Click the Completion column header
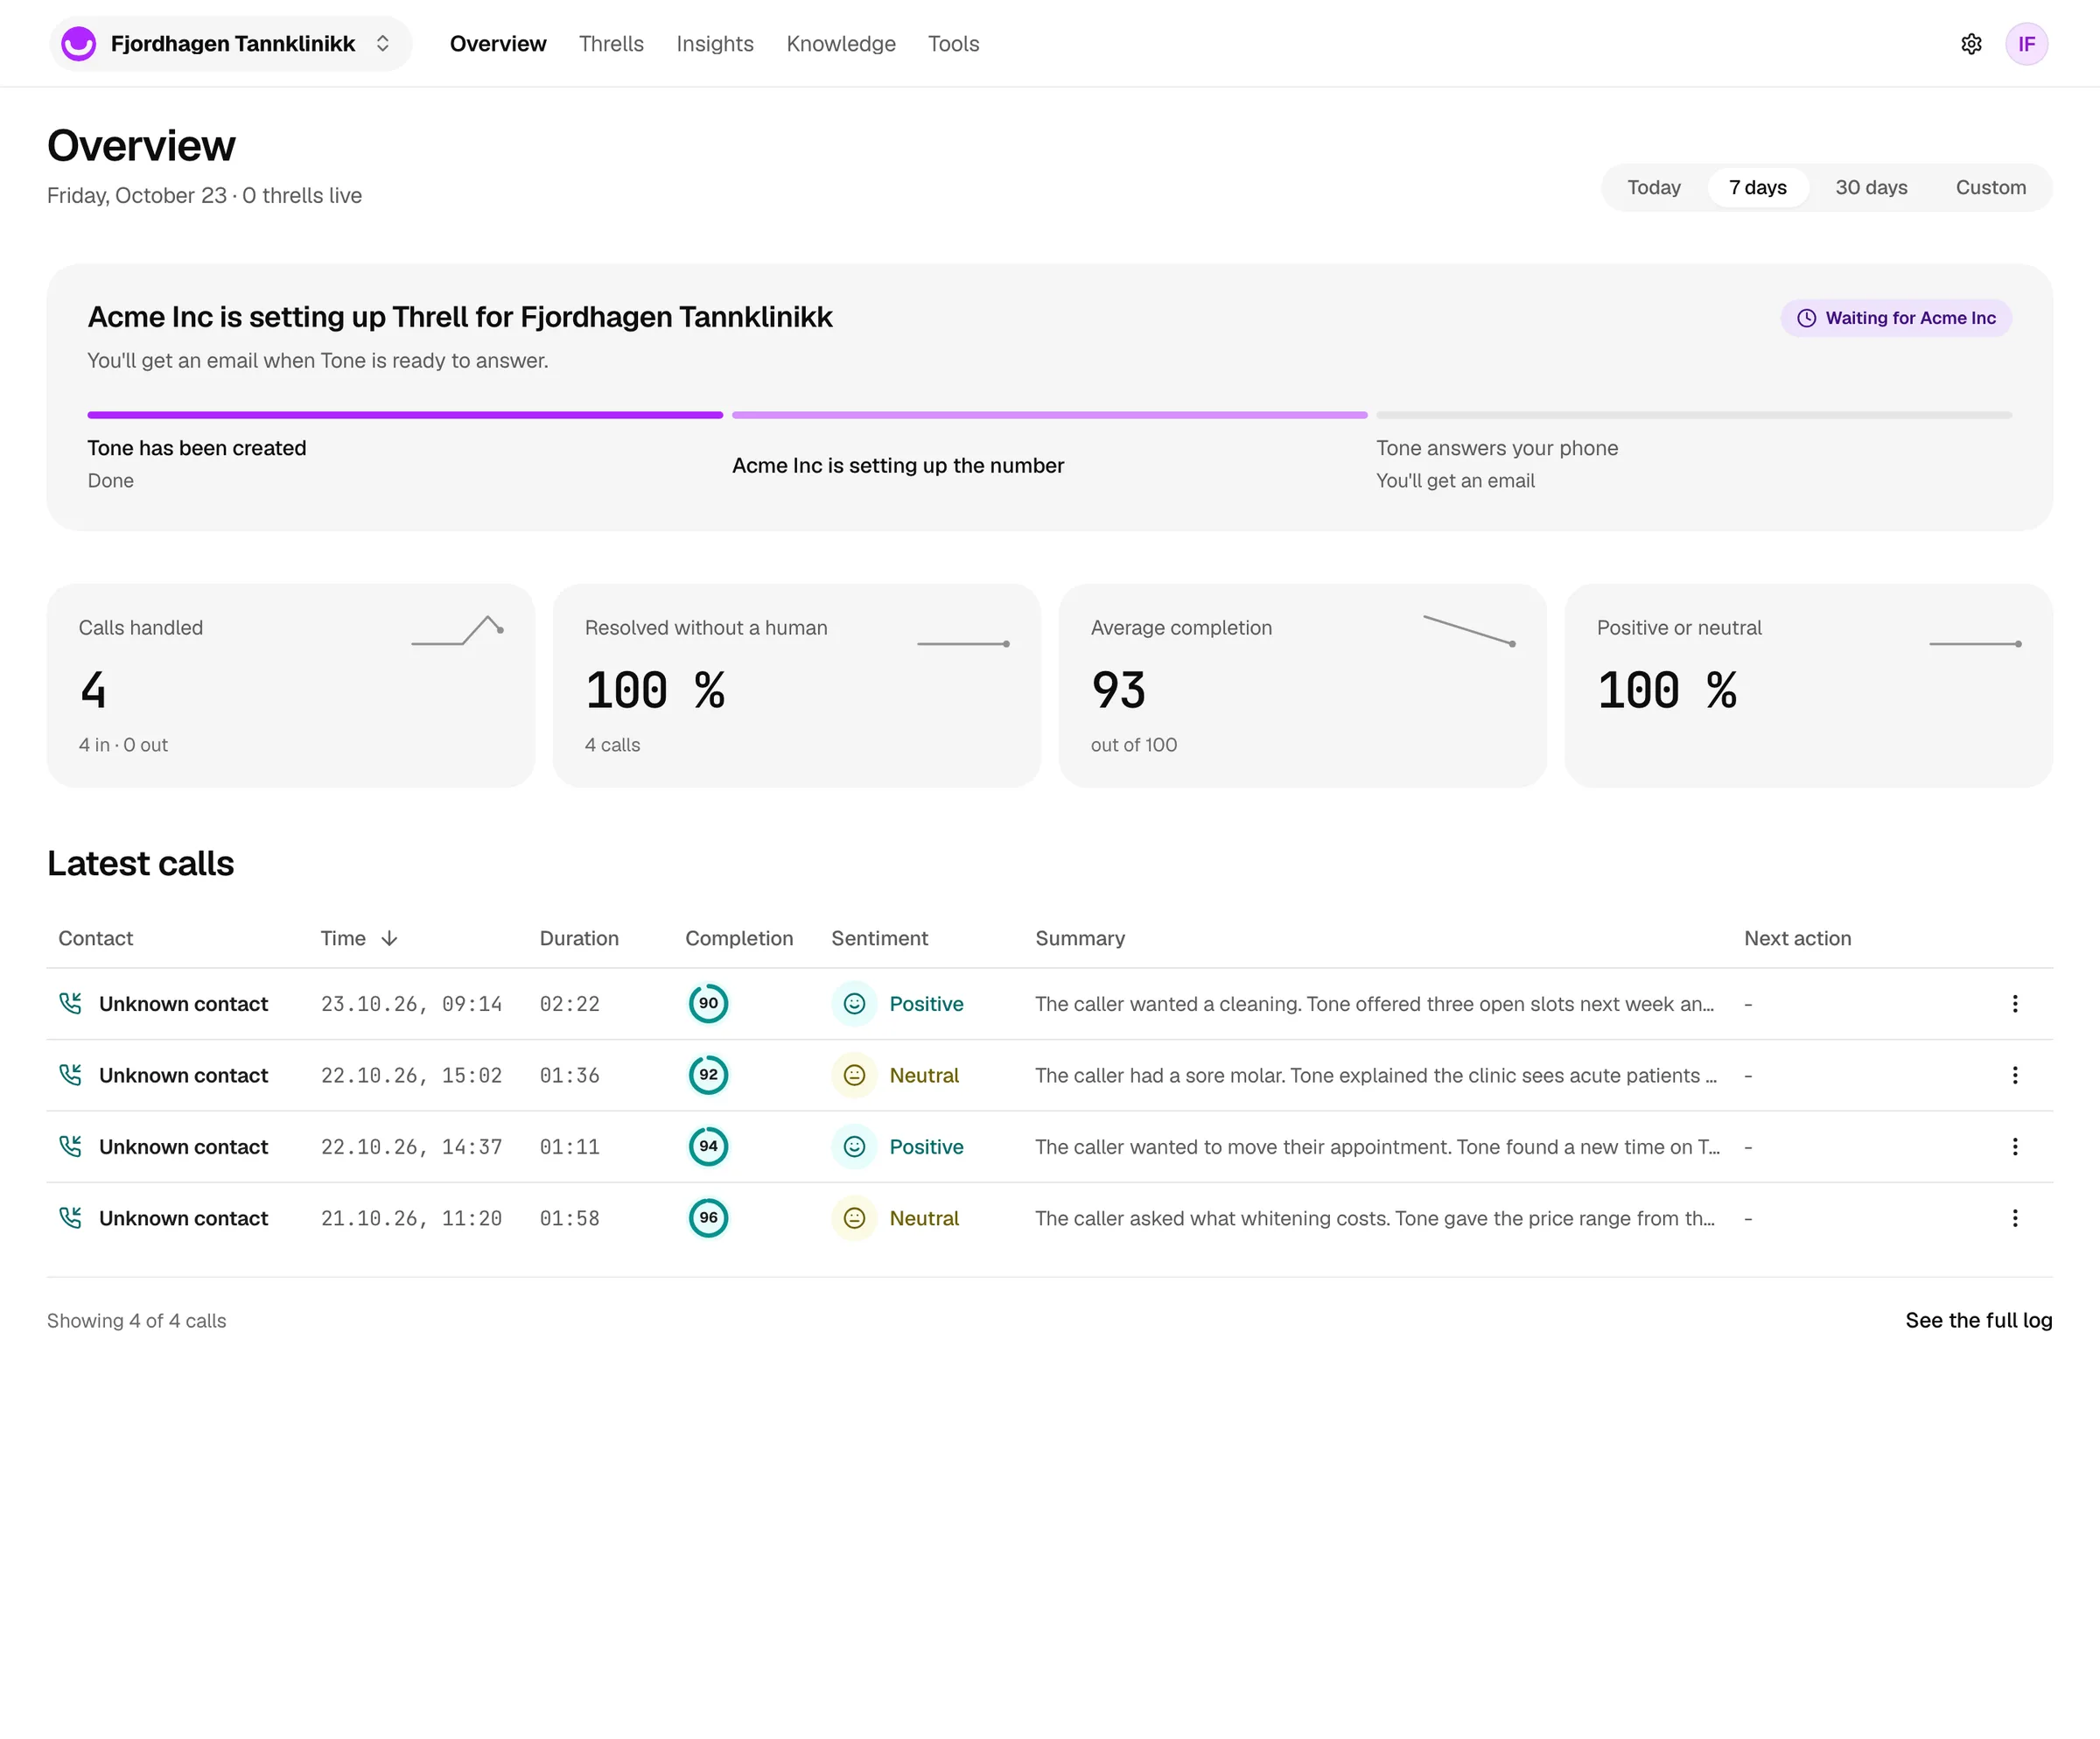The image size is (2100, 1739). pos(739,938)
